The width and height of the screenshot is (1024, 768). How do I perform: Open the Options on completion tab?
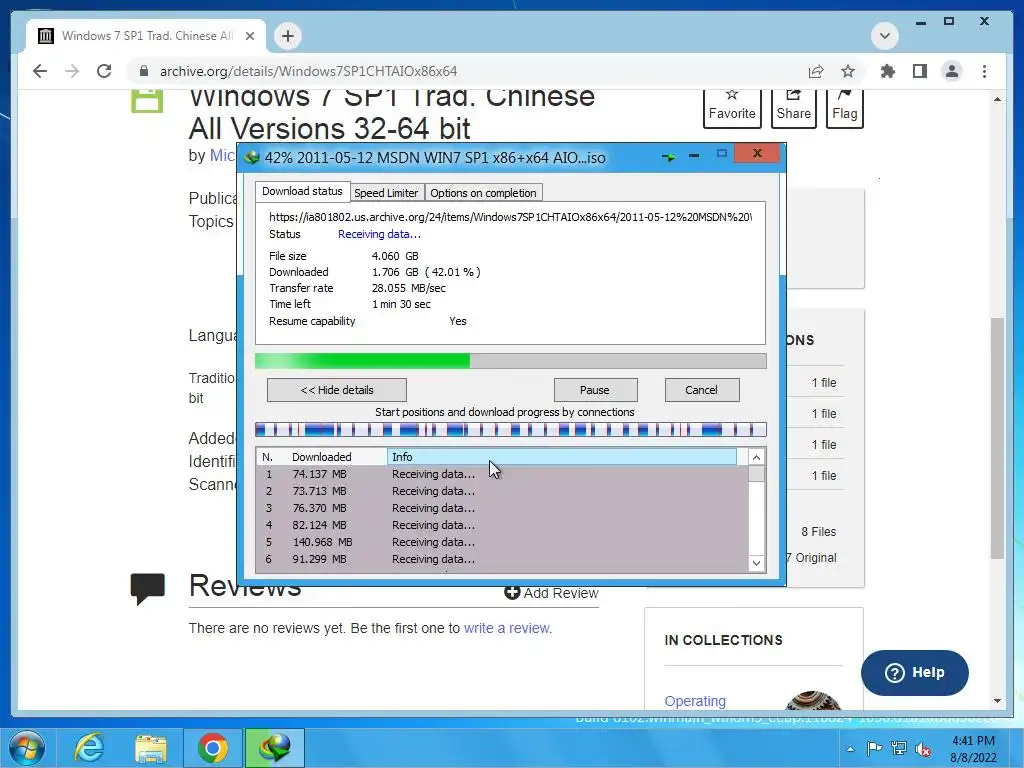coord(483,193)
